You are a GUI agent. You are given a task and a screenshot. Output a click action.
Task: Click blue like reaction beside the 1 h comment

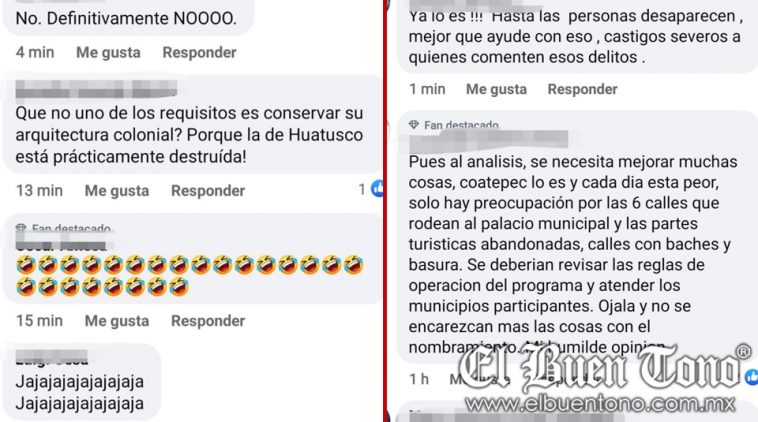(x=751, y=377)
